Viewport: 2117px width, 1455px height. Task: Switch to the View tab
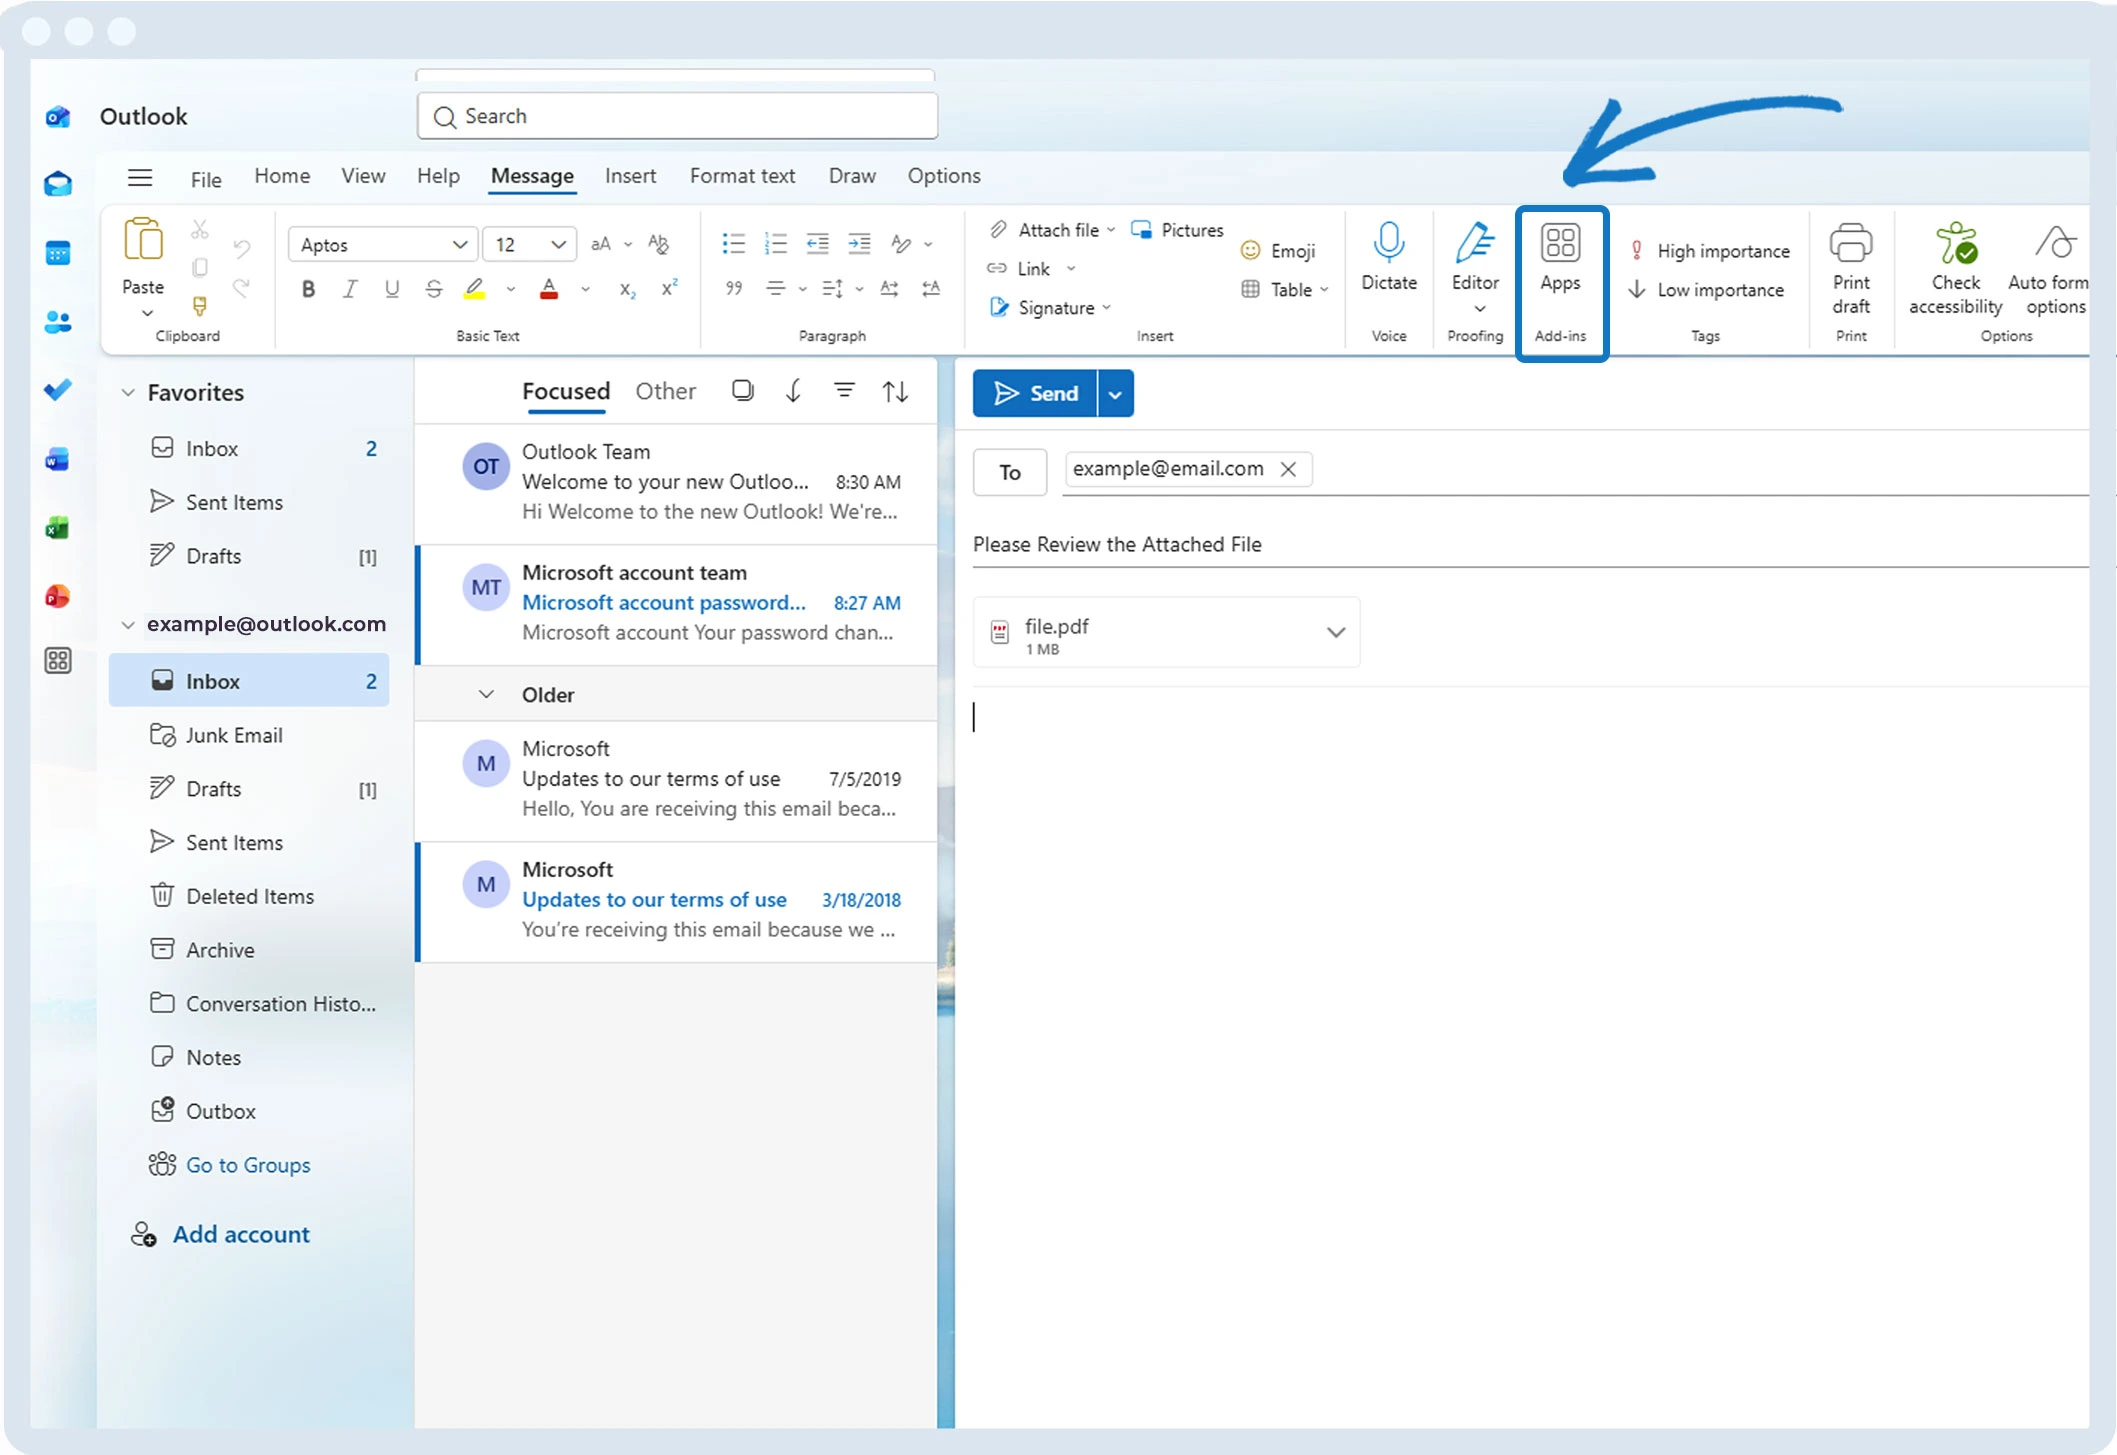point(363,176)
